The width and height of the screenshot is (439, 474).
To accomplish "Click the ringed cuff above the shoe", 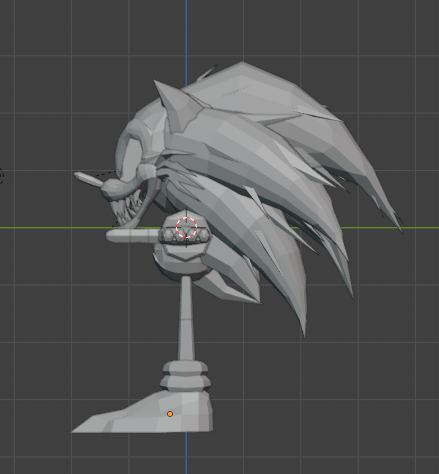I will pyautogui.click(x=186, y=376).
